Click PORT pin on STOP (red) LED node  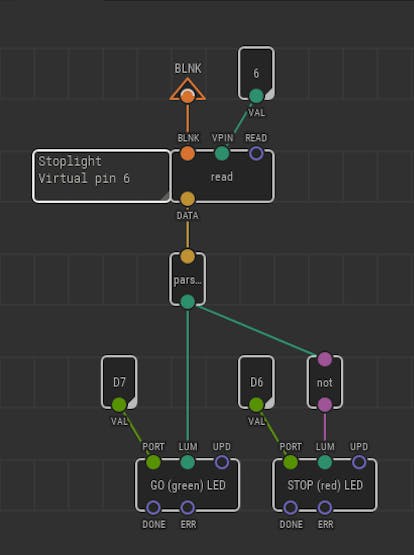coord(291,462)
